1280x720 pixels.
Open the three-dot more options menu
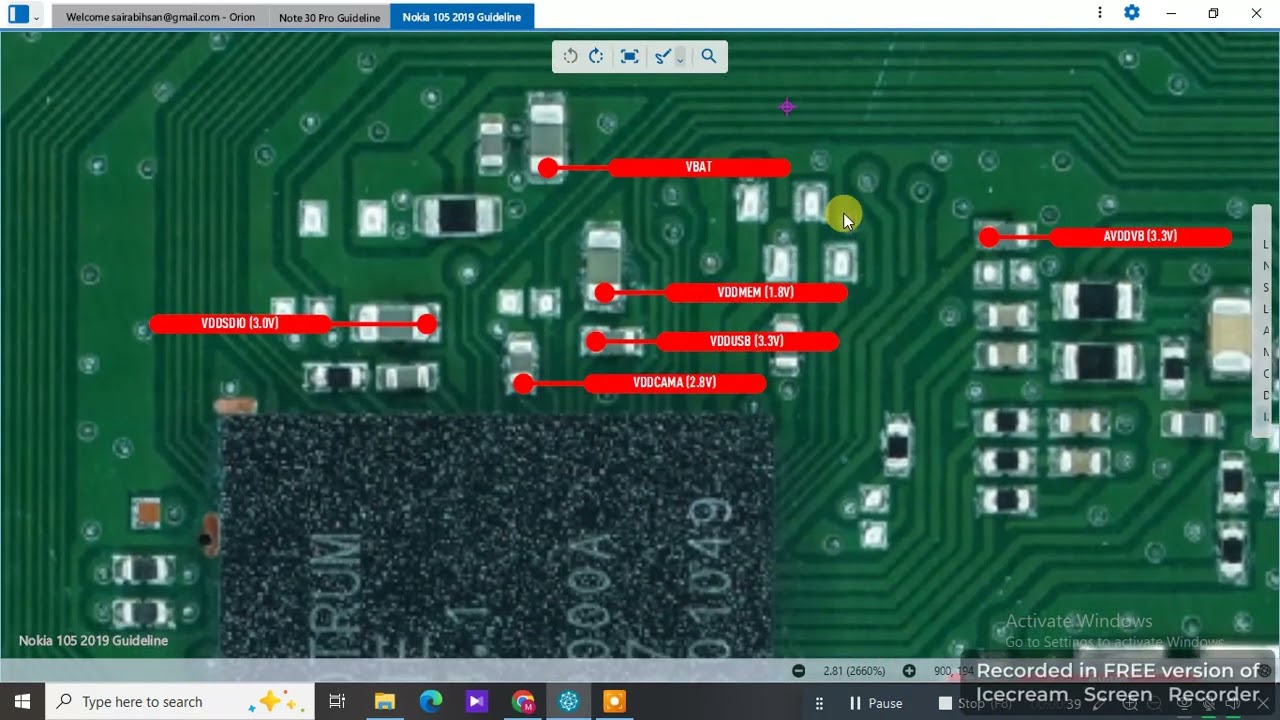(1100, 13)
